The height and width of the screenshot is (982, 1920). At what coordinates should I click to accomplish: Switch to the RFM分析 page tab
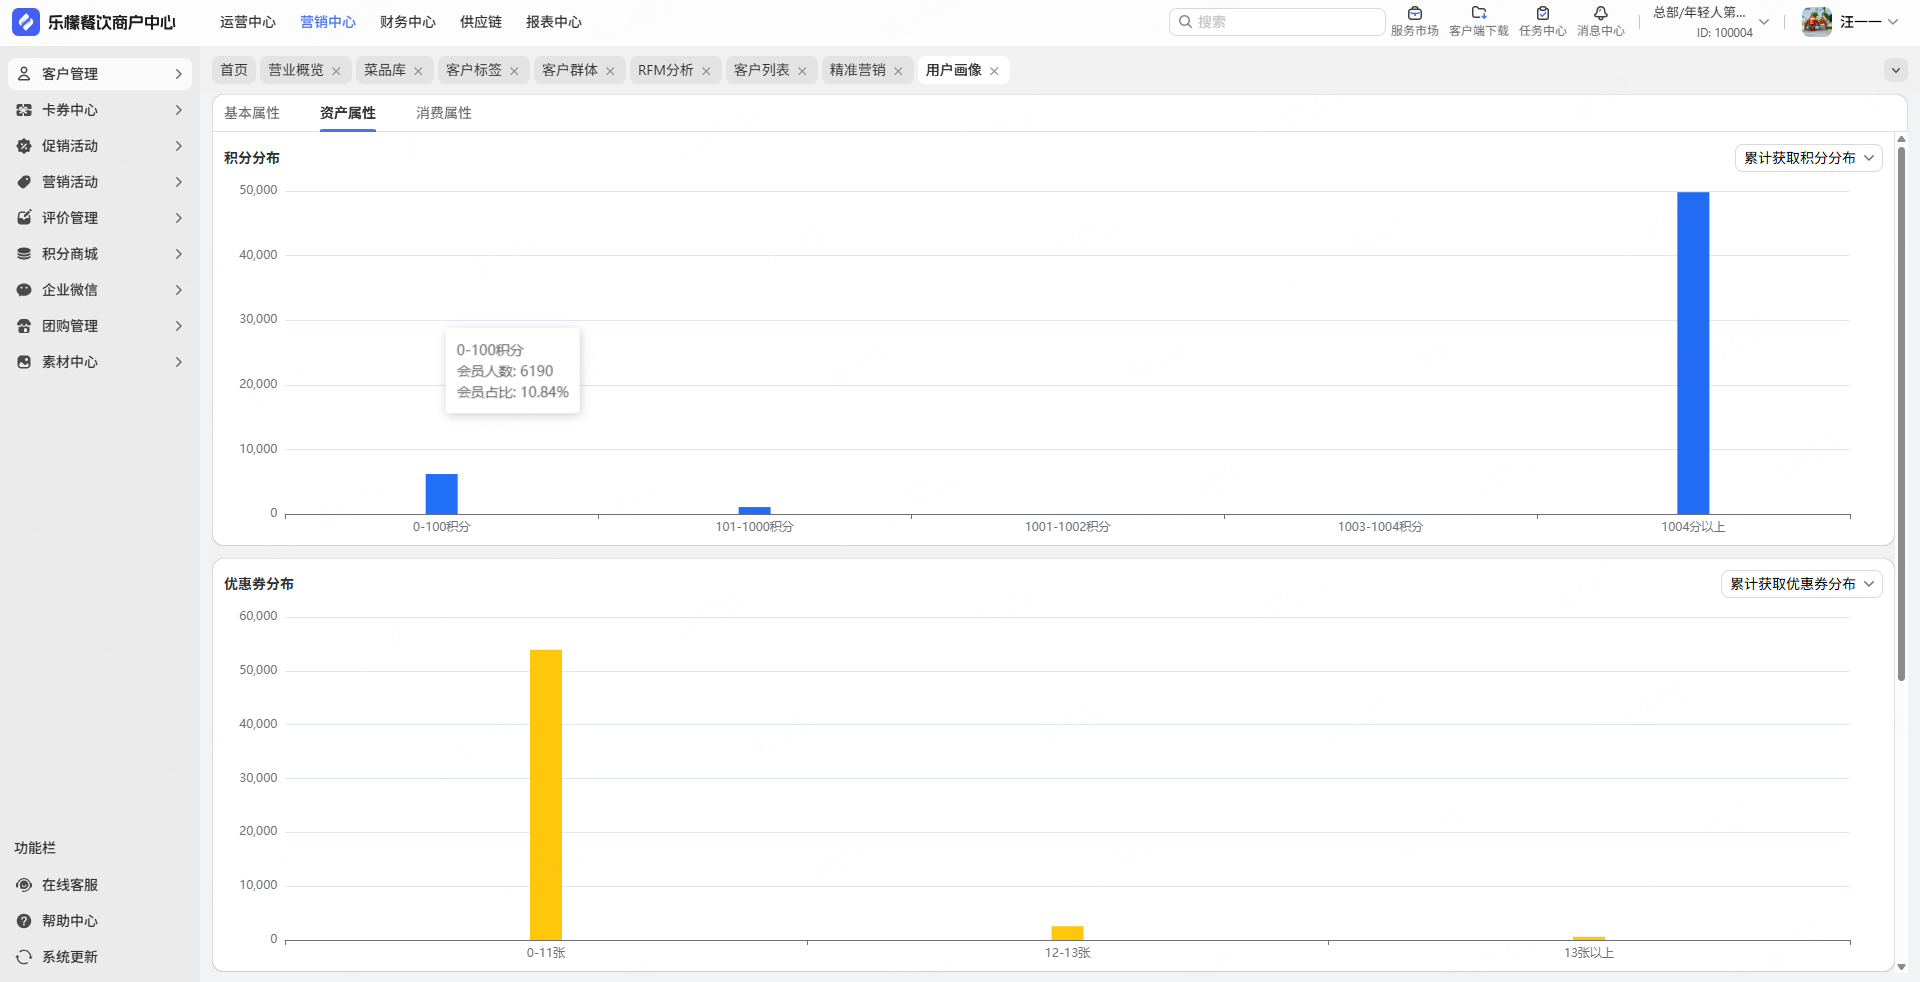pyautogui.click(x=666, y=70)
